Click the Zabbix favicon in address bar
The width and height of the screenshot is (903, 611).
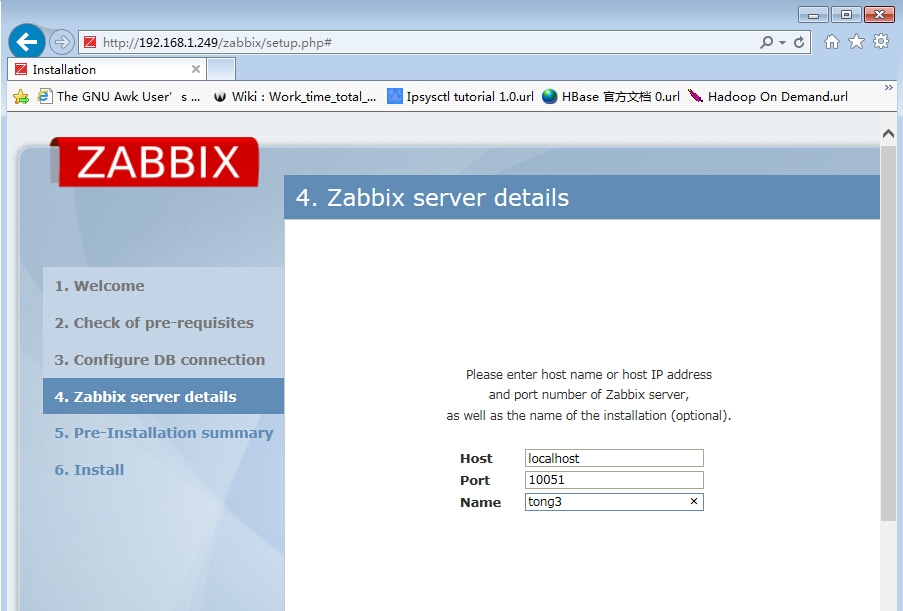click(90, 42)
